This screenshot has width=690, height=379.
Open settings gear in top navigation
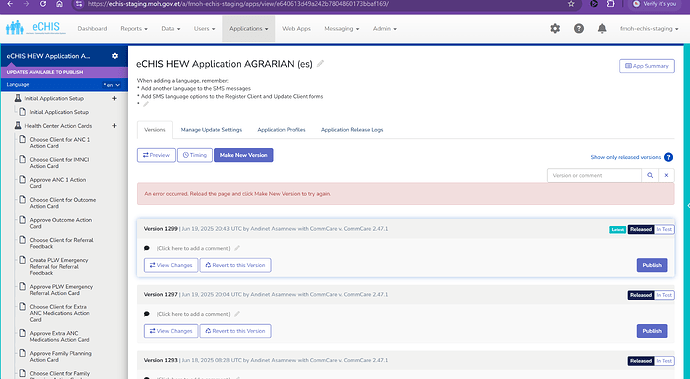pos(555,29)
